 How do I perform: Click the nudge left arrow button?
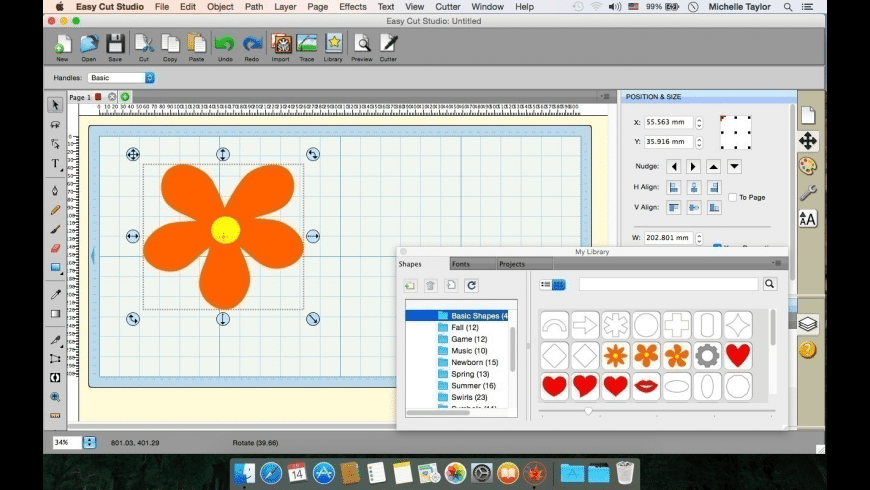coord(674,166)
